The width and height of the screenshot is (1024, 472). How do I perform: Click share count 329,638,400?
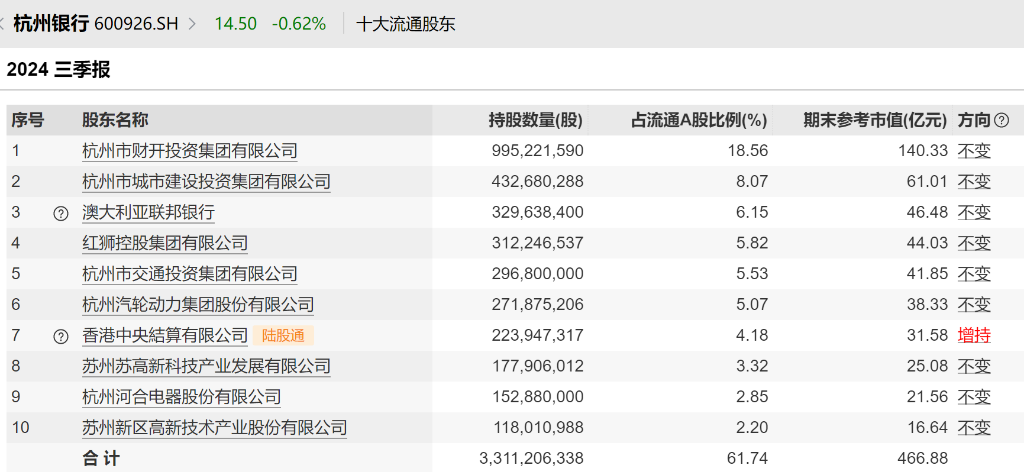537,212
